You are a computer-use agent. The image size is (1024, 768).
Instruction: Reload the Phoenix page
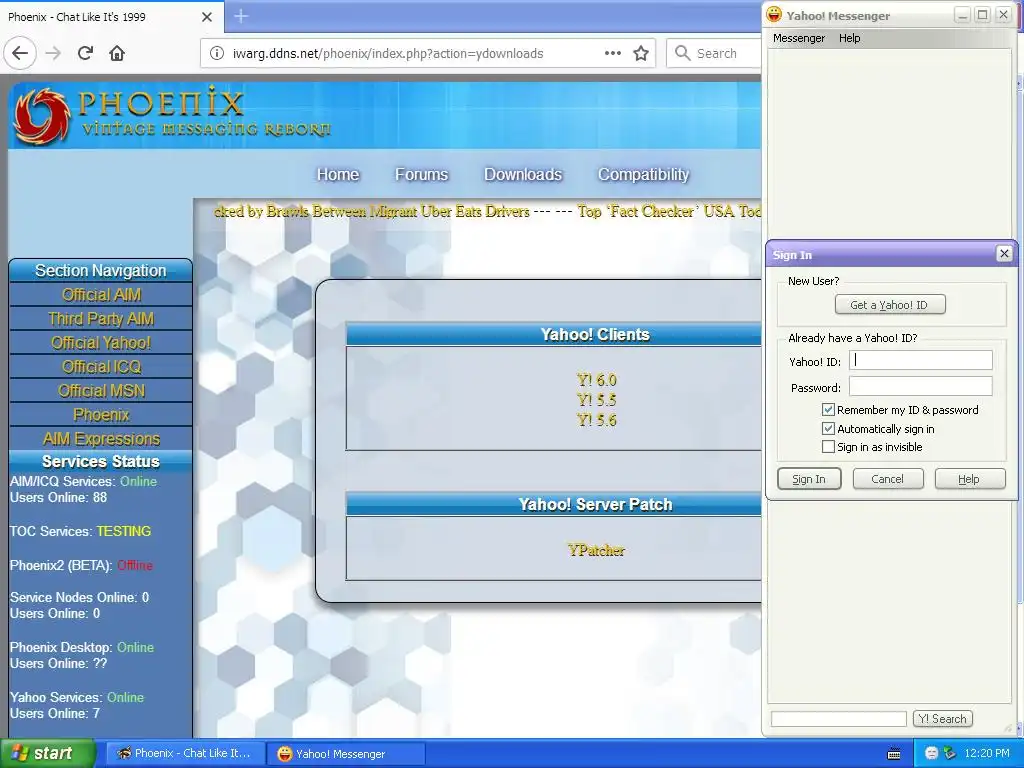tap(85, 53)
